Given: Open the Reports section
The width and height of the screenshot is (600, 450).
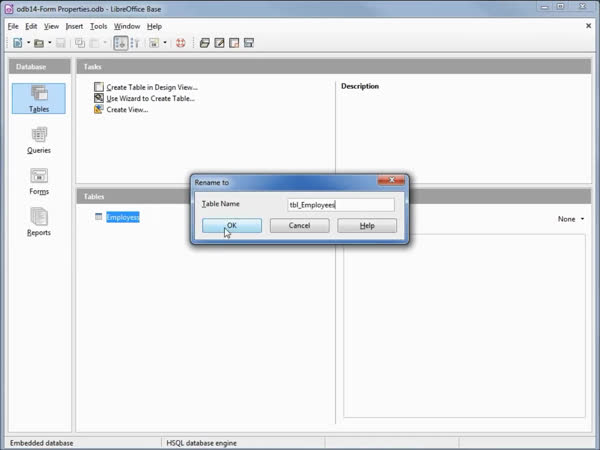Looking at the screenshot, I should pos(39,222).
